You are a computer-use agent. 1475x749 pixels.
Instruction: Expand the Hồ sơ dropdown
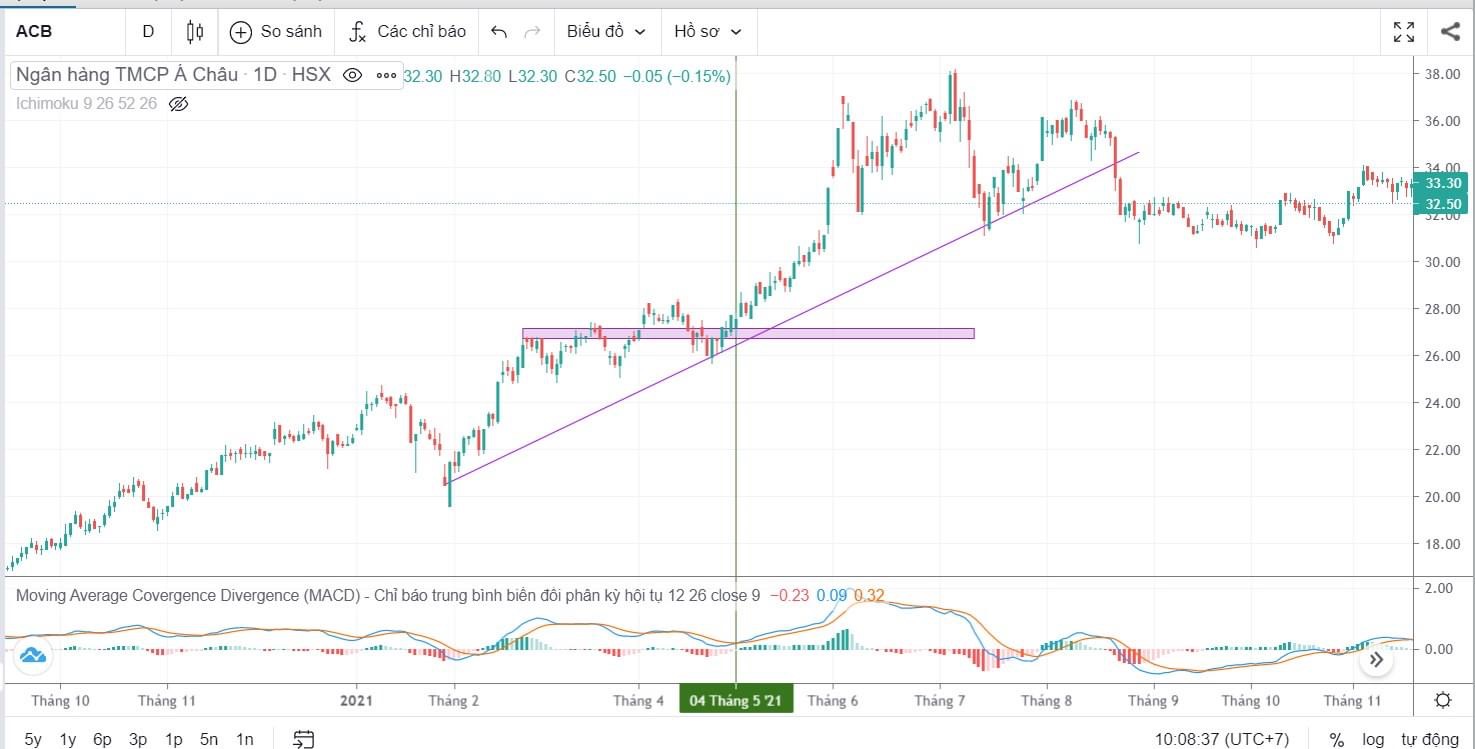708,32
